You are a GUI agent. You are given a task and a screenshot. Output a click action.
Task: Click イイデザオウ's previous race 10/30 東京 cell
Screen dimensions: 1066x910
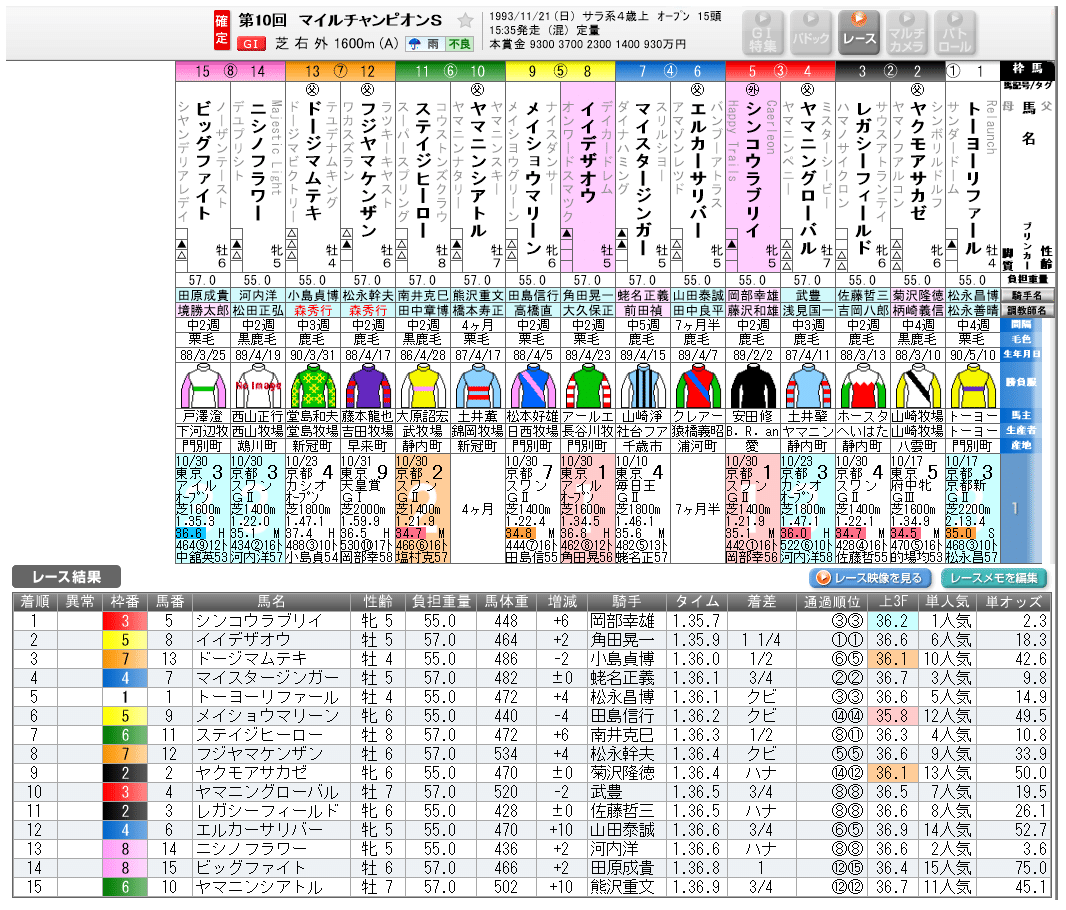point(588,509)
